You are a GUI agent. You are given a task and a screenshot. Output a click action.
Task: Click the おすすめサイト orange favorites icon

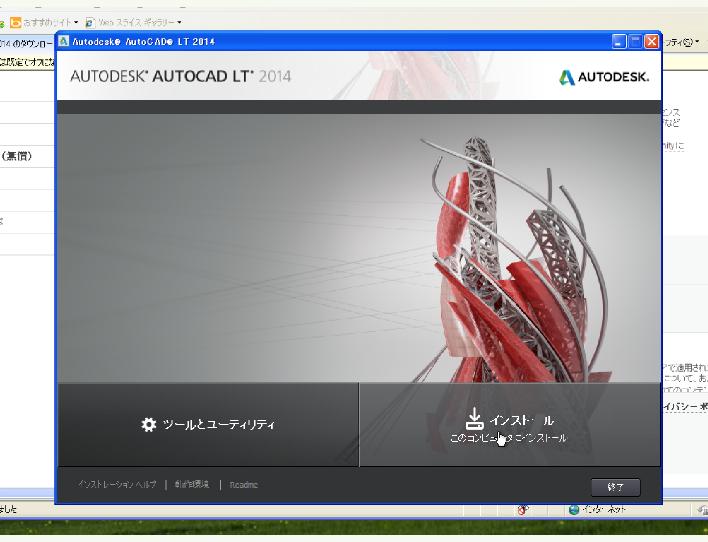pyautogui.click(x=15, y=22)
